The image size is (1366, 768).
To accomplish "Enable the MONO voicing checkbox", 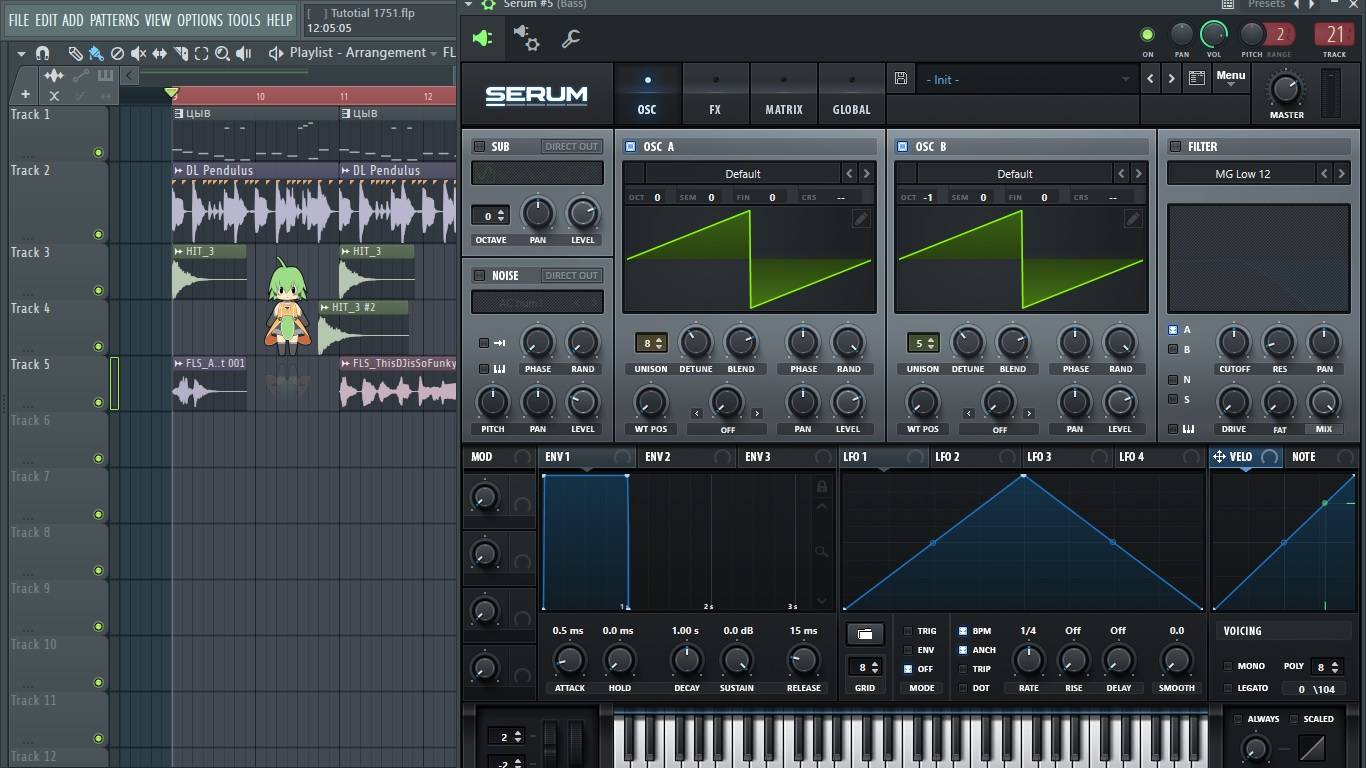I will pyautogui.click(x=1228, y=666).
